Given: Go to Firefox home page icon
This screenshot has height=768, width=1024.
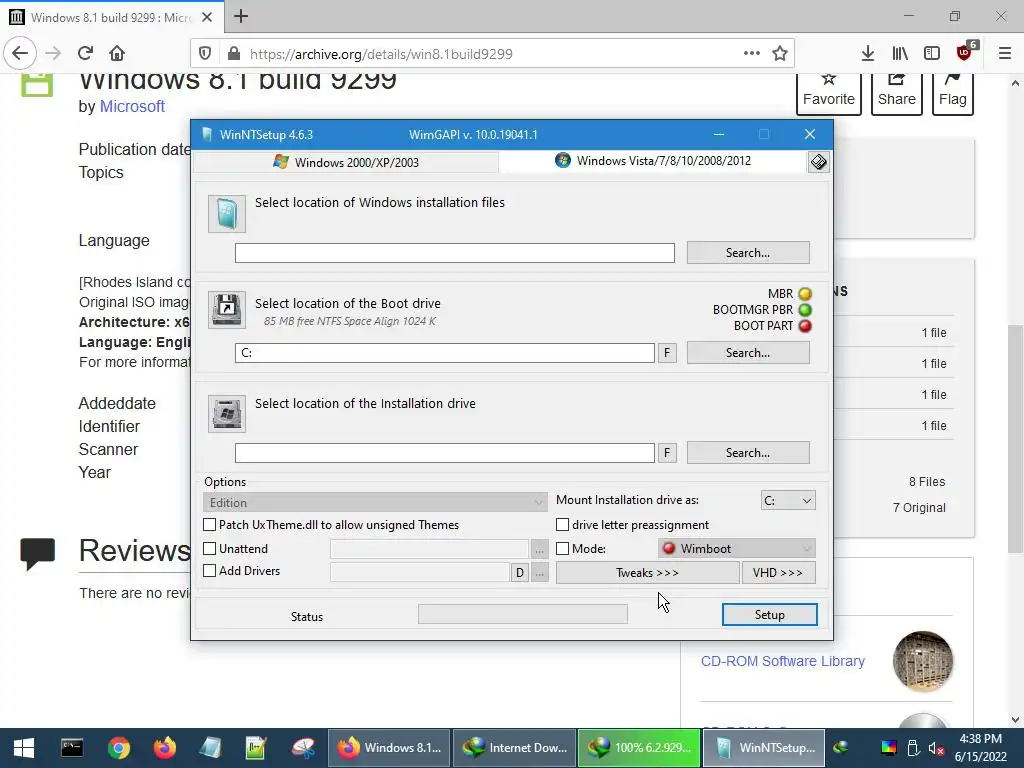Looking at the screenshot, I should click(117, 54).
